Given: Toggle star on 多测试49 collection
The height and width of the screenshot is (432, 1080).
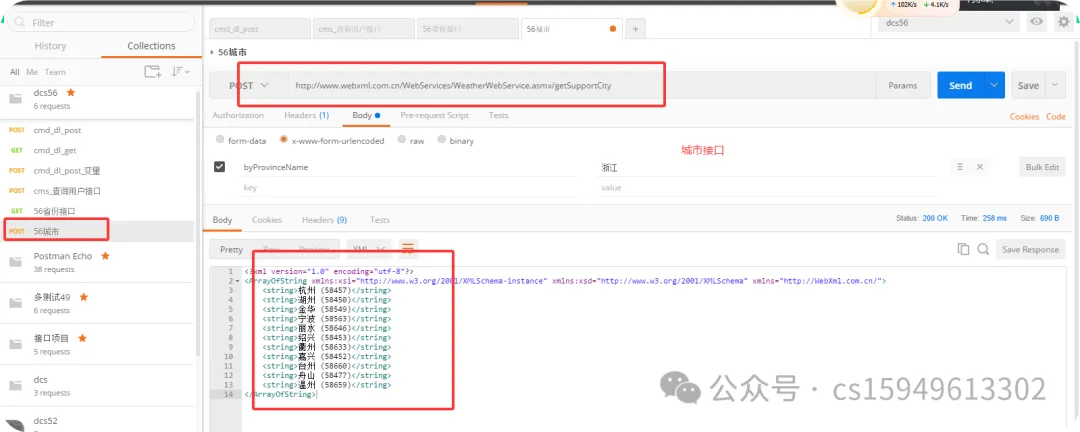Looking at the screenshot, I should pyautogui.click(x=83, y=297).
